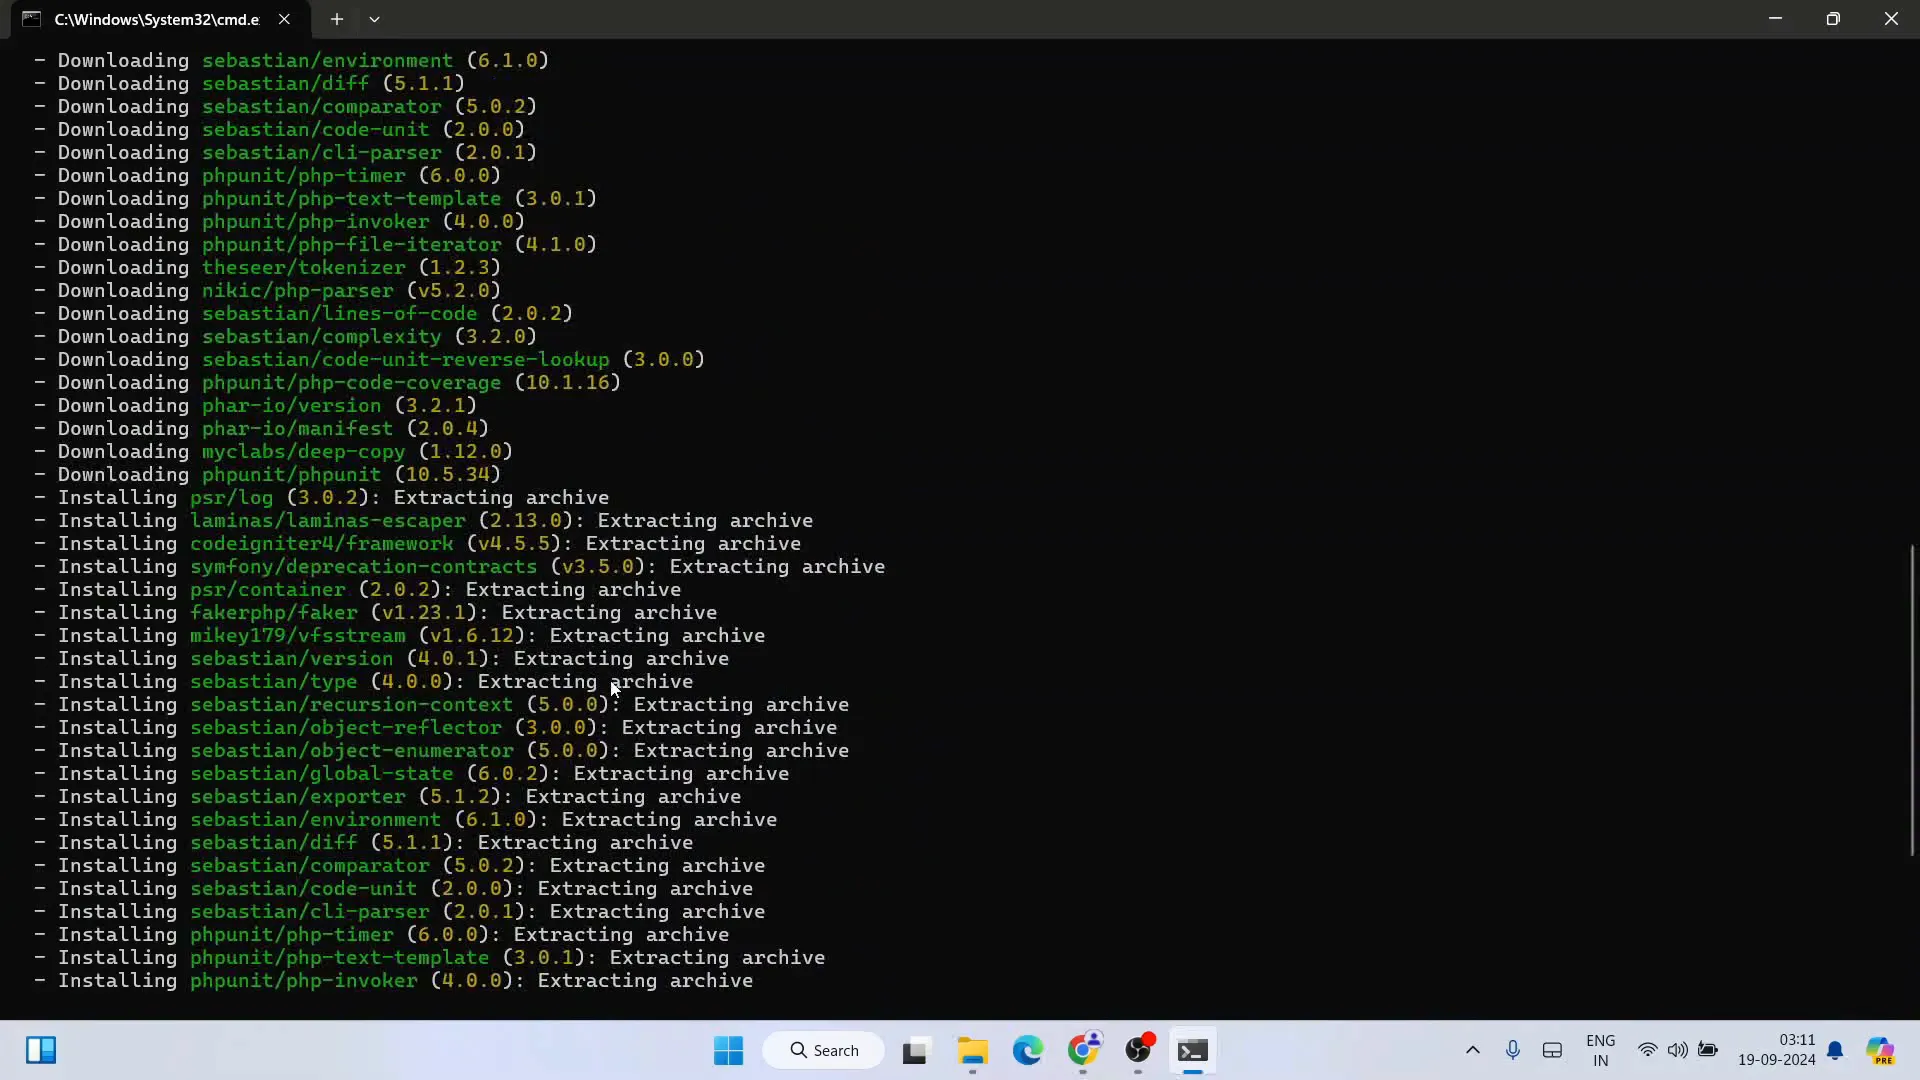Screen dimensions: 1920x1080
Task: Click text sebastian/global-state
Action: (322, 774)
